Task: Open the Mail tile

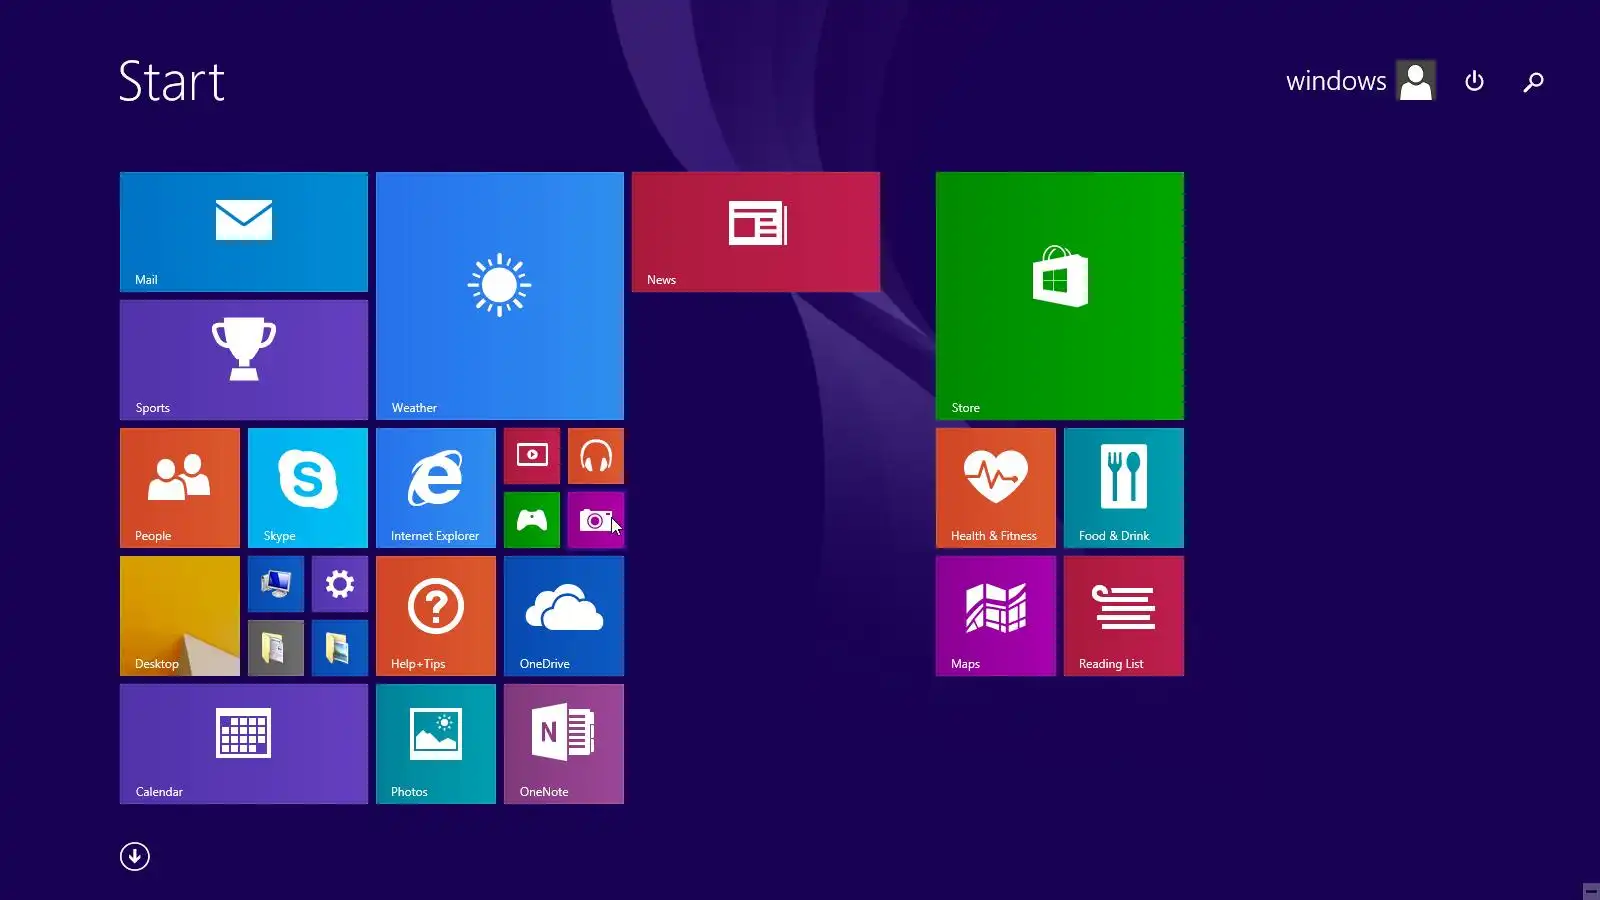Action: 244,232
